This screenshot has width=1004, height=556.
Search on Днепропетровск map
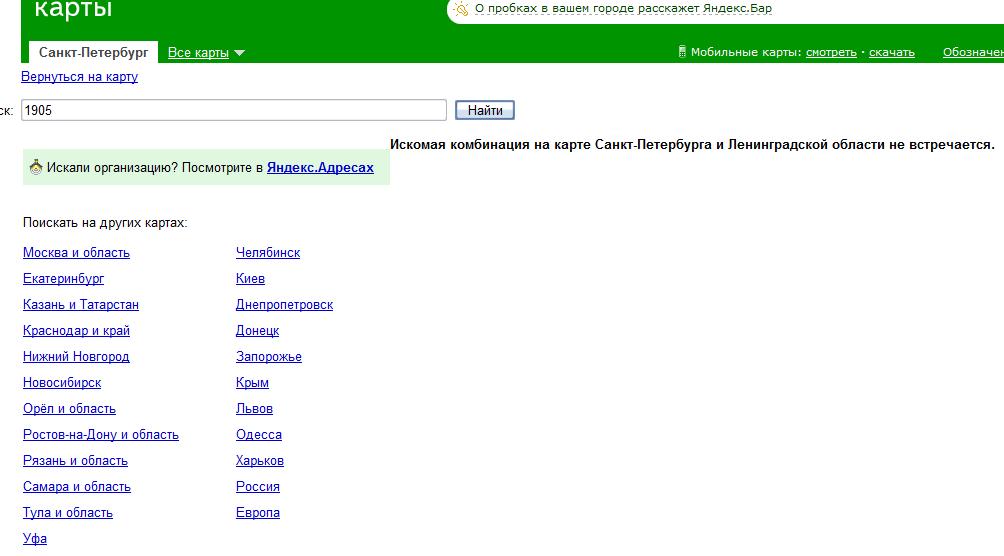tap(284, 305)
